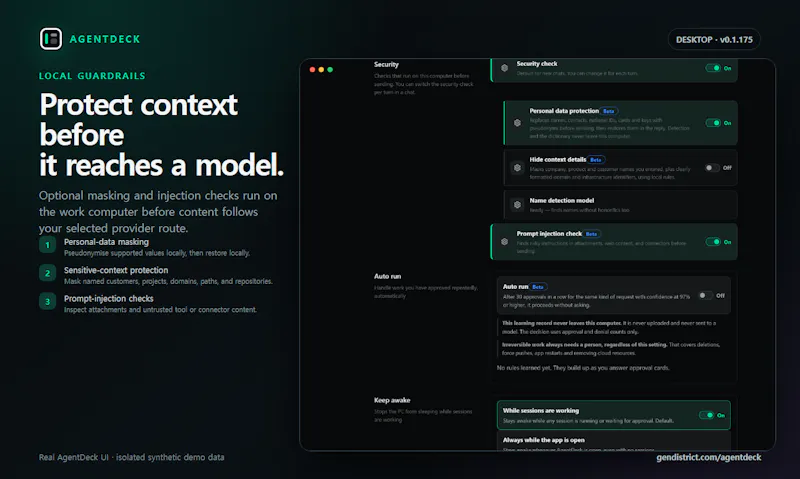
Task: Click the DESKTOP v0.1.175 version badge
Action: pyautogui.click(x=714, y=40)
